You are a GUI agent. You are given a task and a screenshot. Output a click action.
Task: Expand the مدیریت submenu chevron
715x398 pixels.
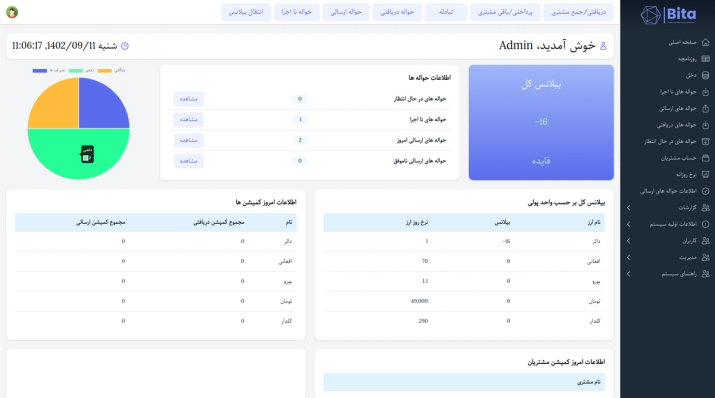628,257
